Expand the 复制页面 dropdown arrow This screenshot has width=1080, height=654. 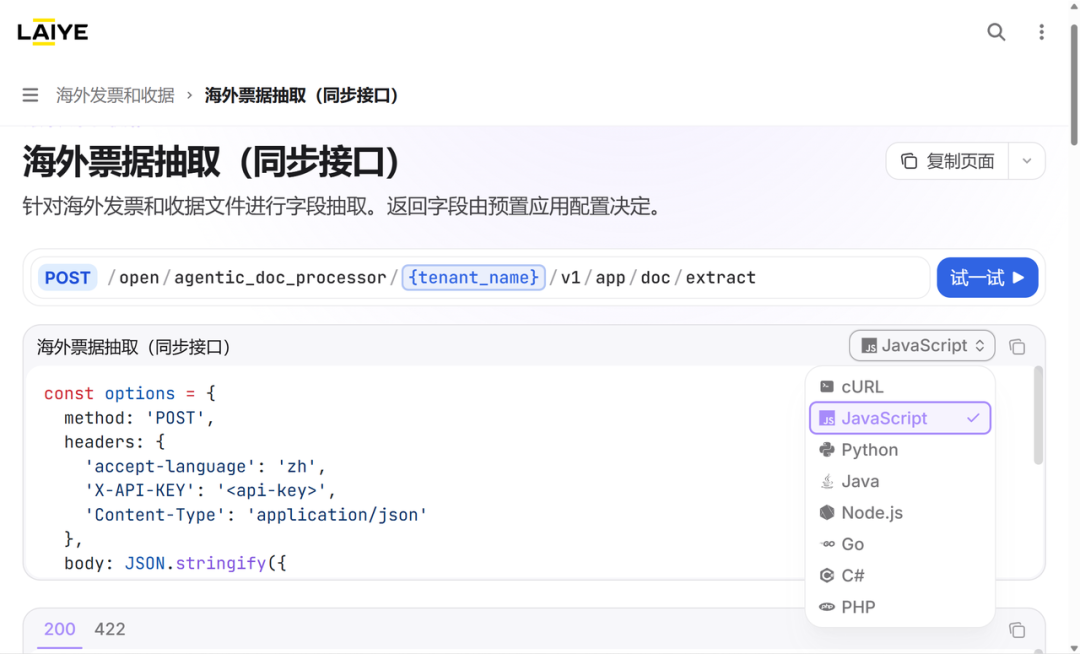click(1027, 161)
